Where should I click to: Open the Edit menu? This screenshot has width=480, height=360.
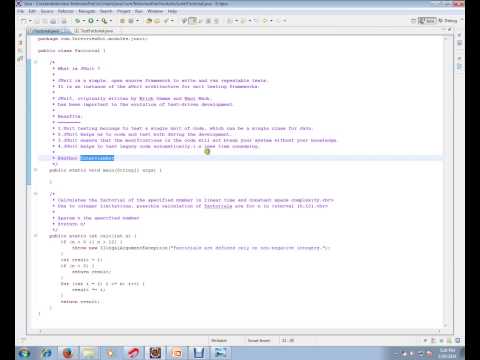[x=32, y=11]
